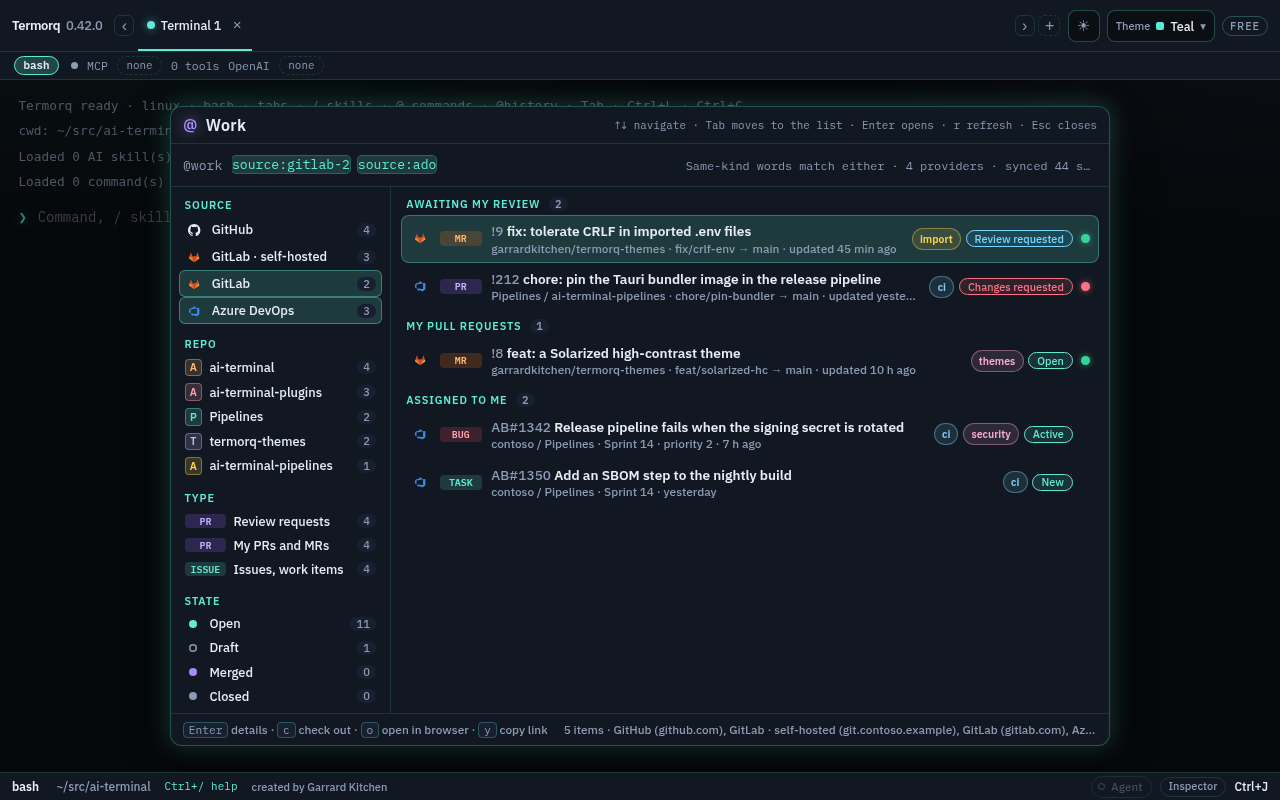Click the source:ado query token

tap(397, 165)
